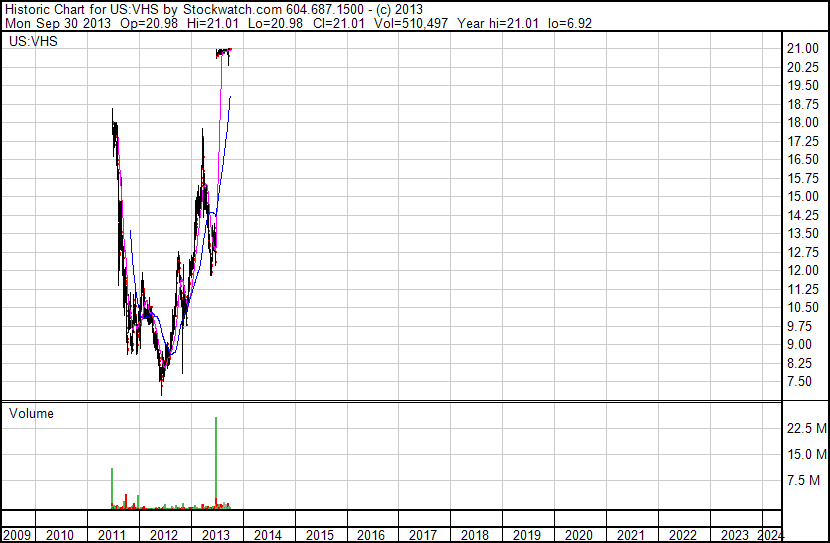Click the Volume panel label

[31, 413]
